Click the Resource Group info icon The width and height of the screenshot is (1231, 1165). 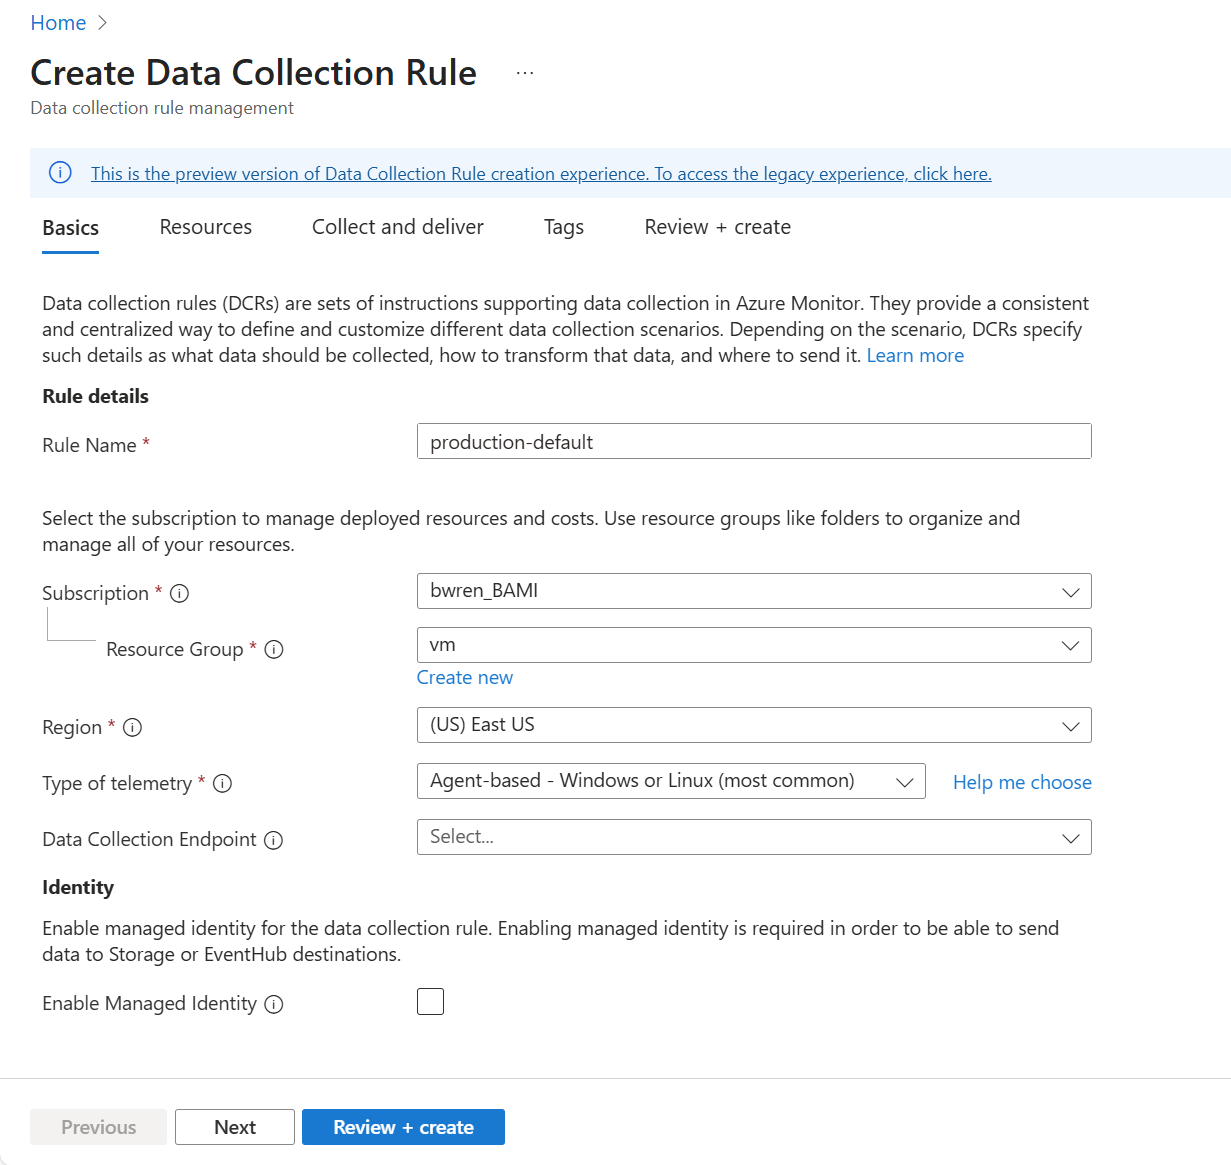pyautogui.click(x=274, y=650)
